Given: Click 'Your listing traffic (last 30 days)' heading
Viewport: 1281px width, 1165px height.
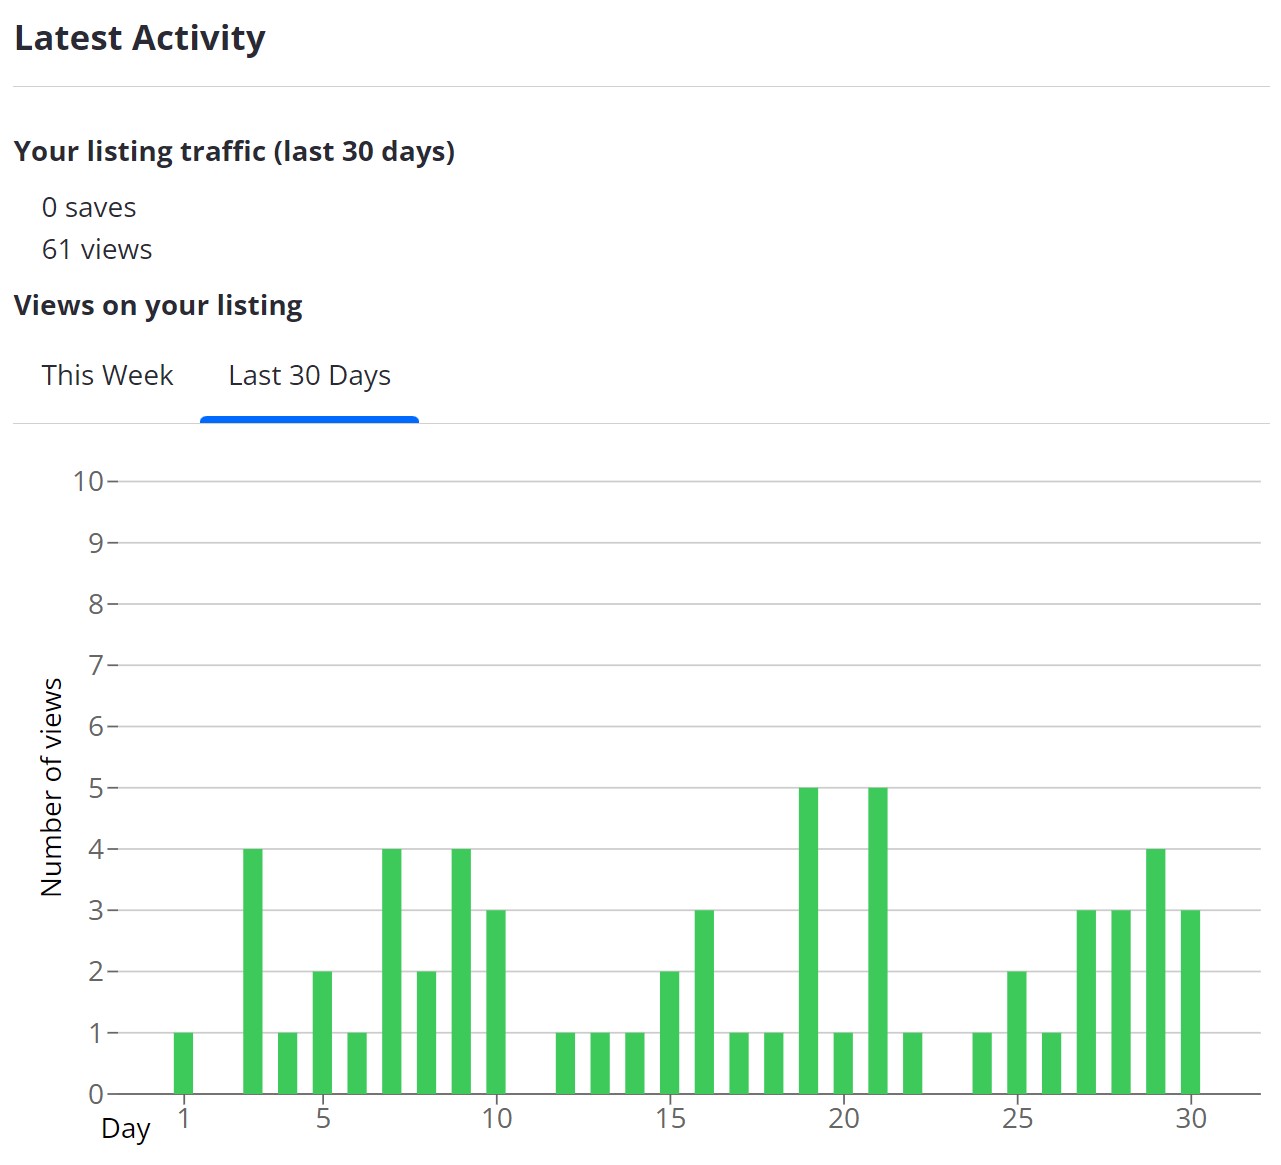Looking at the screenshot, I should pos(235,151).
